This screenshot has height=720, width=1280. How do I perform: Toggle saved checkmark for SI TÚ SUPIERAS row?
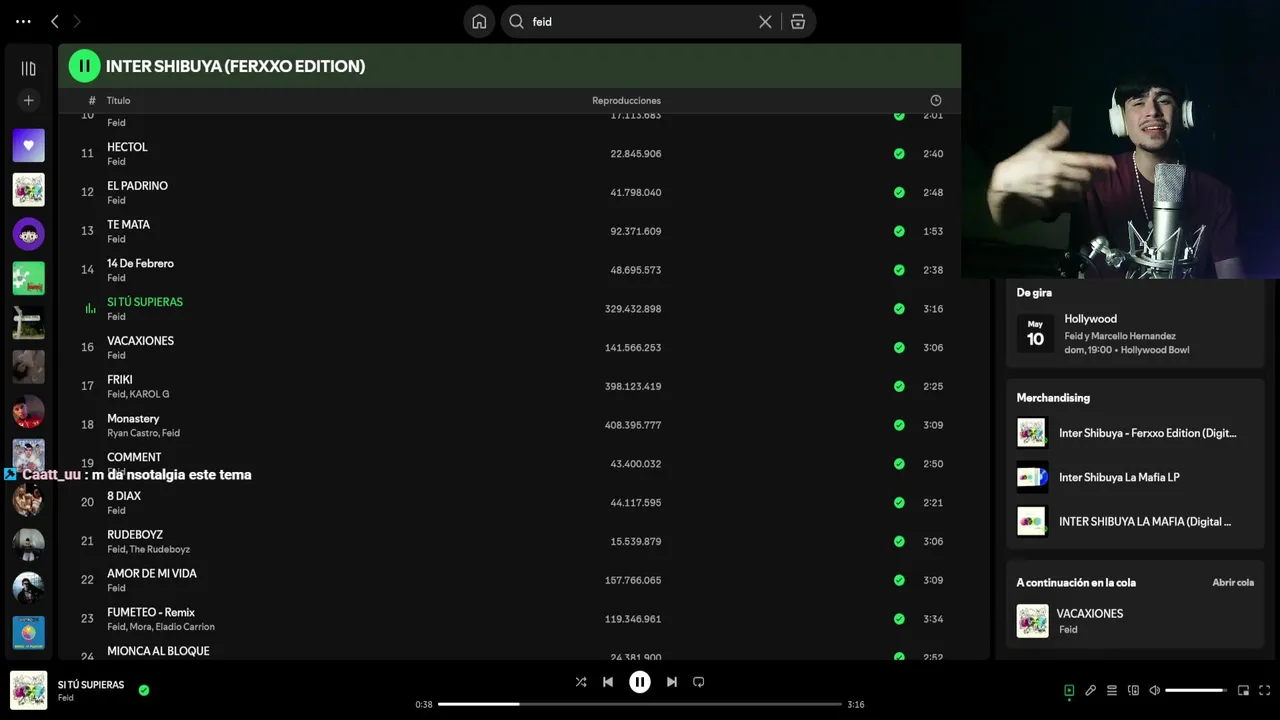(x=899, y=309)
